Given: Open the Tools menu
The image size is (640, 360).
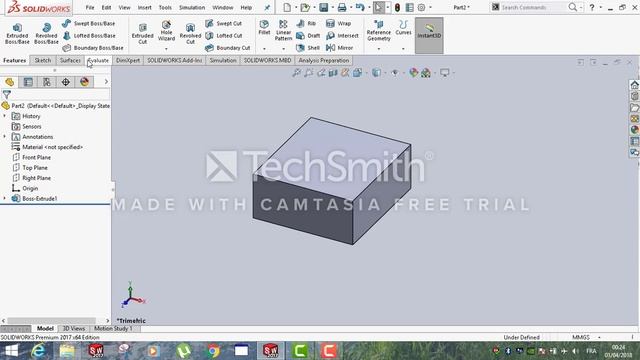Looking at the screenshot, I should pyautogui.click(x=165, y=7).
